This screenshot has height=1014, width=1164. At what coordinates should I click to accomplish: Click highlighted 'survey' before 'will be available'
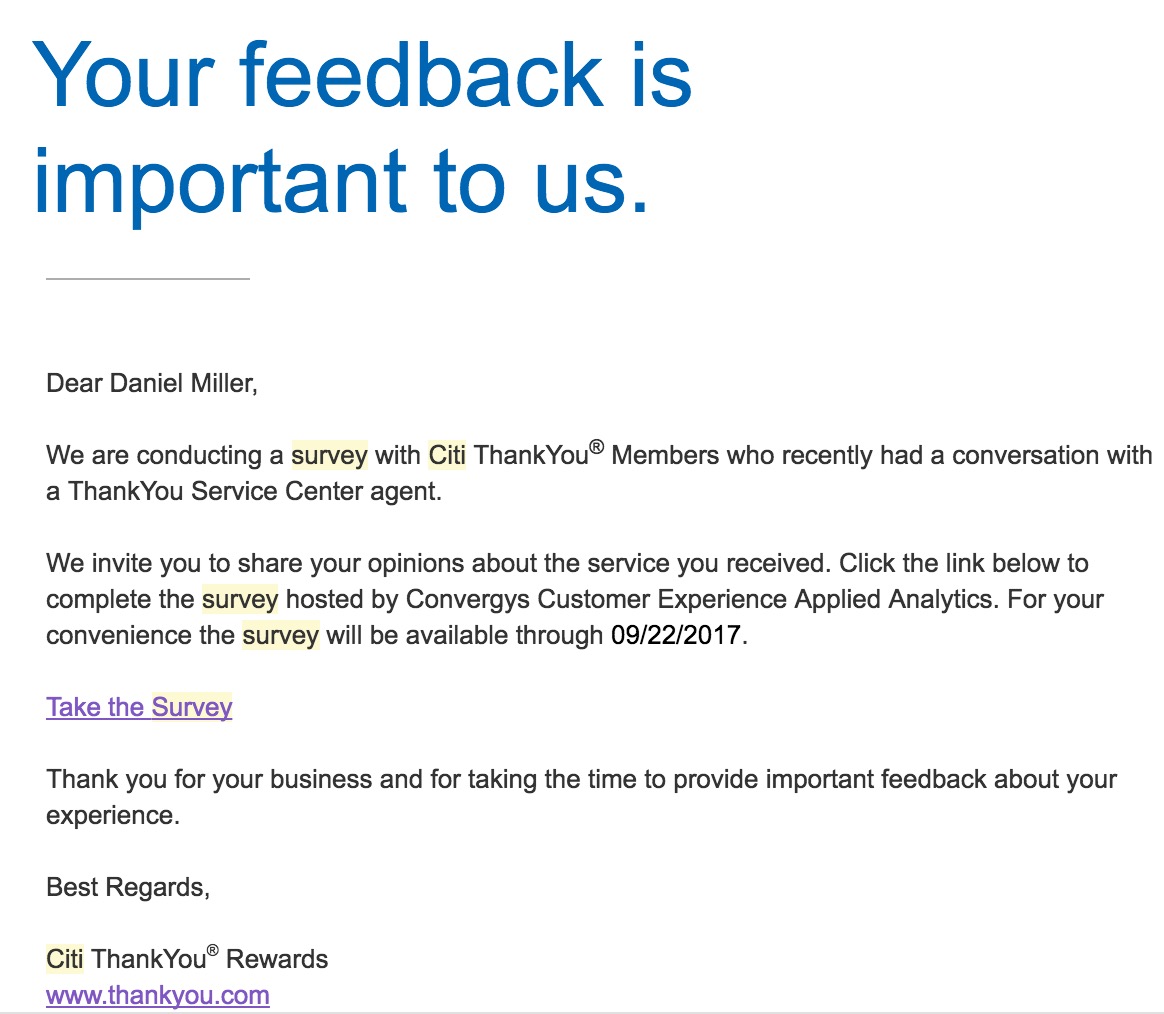pyautogui.click(x=280, y=635)
